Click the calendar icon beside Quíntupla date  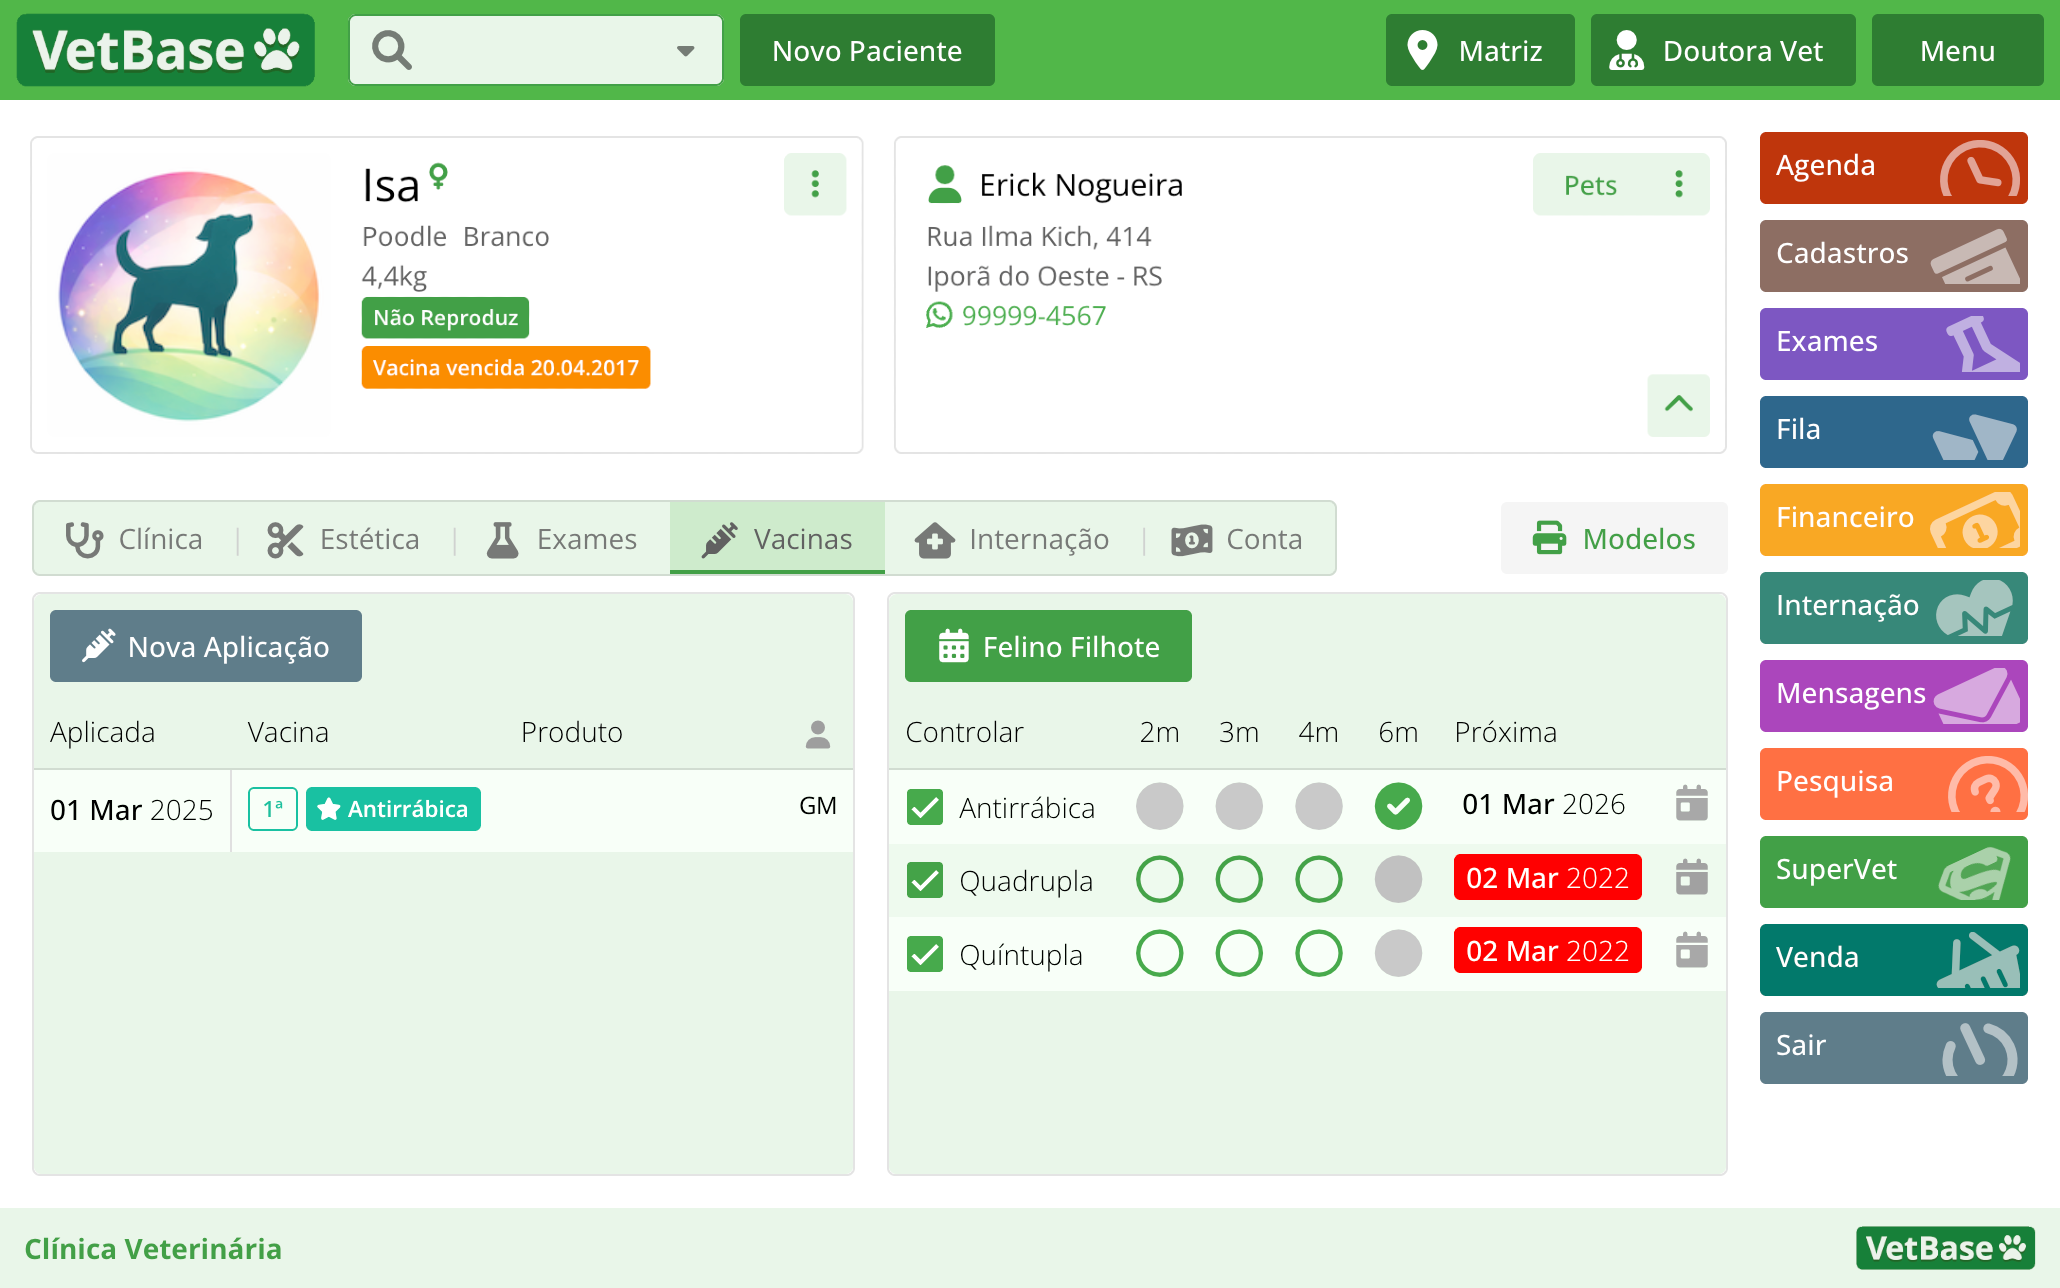pyautogui.click(x=1691, y=951)
